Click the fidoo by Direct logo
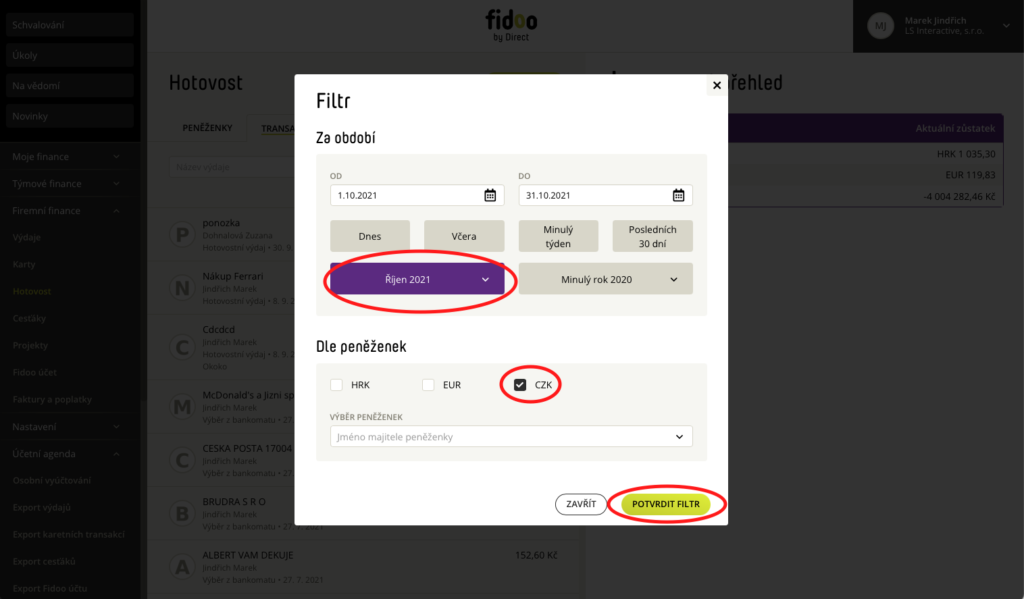 (x=511, y=25)
